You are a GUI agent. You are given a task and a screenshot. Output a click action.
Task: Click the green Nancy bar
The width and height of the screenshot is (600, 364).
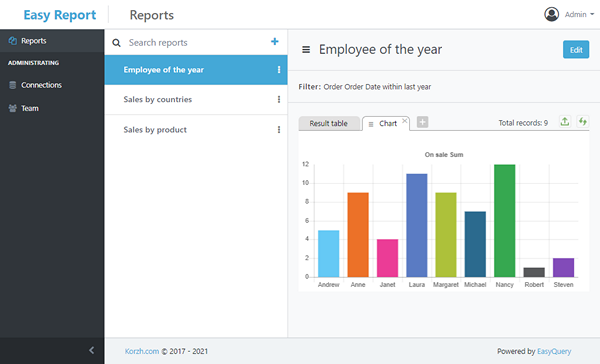505,221
